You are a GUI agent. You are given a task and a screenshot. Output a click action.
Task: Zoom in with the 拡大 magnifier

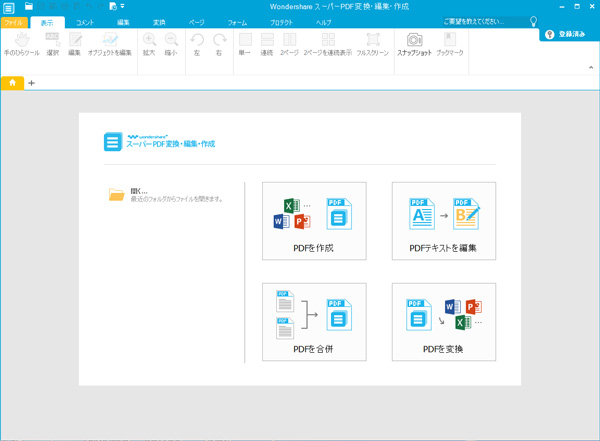point(149,45)
